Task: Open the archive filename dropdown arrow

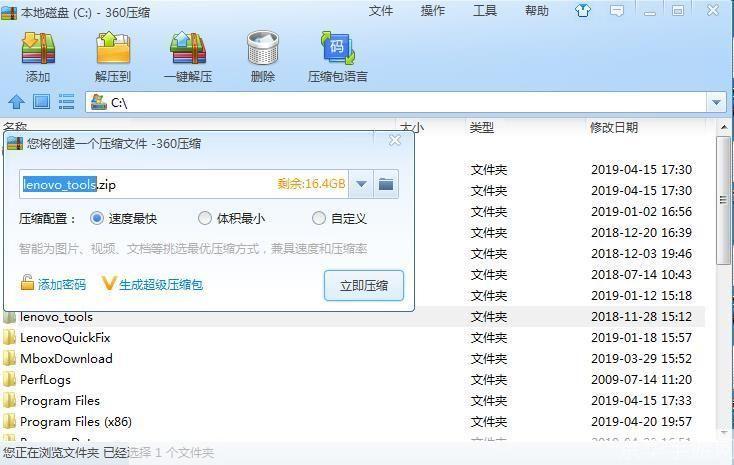Action: (361, 184)
